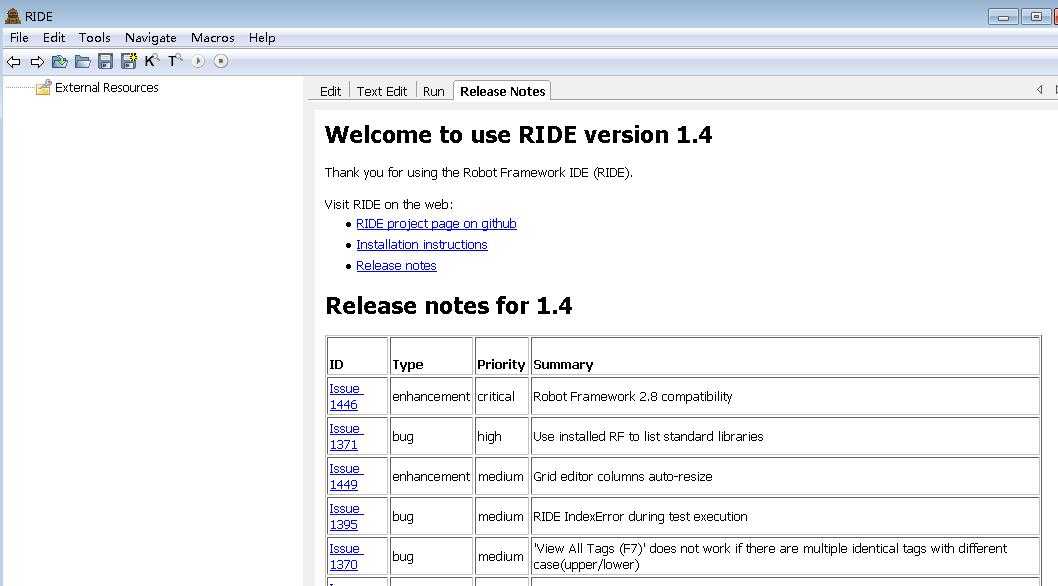This screenshot has height=586, width=1058.
Task: Click the 'View All Tags (F7)' summary text
Action: click(770, 556)
